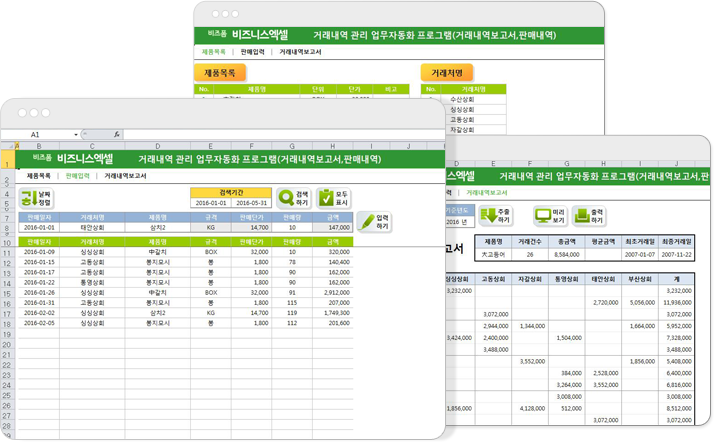Click report value 11,936,000
714x442 pixels.
[x=677, y=303]
